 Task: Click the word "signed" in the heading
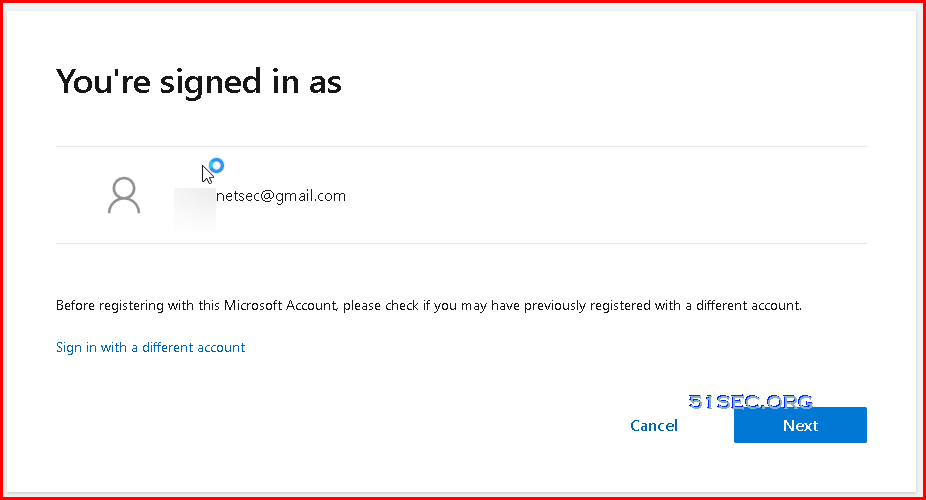click(x=210, y=83)
